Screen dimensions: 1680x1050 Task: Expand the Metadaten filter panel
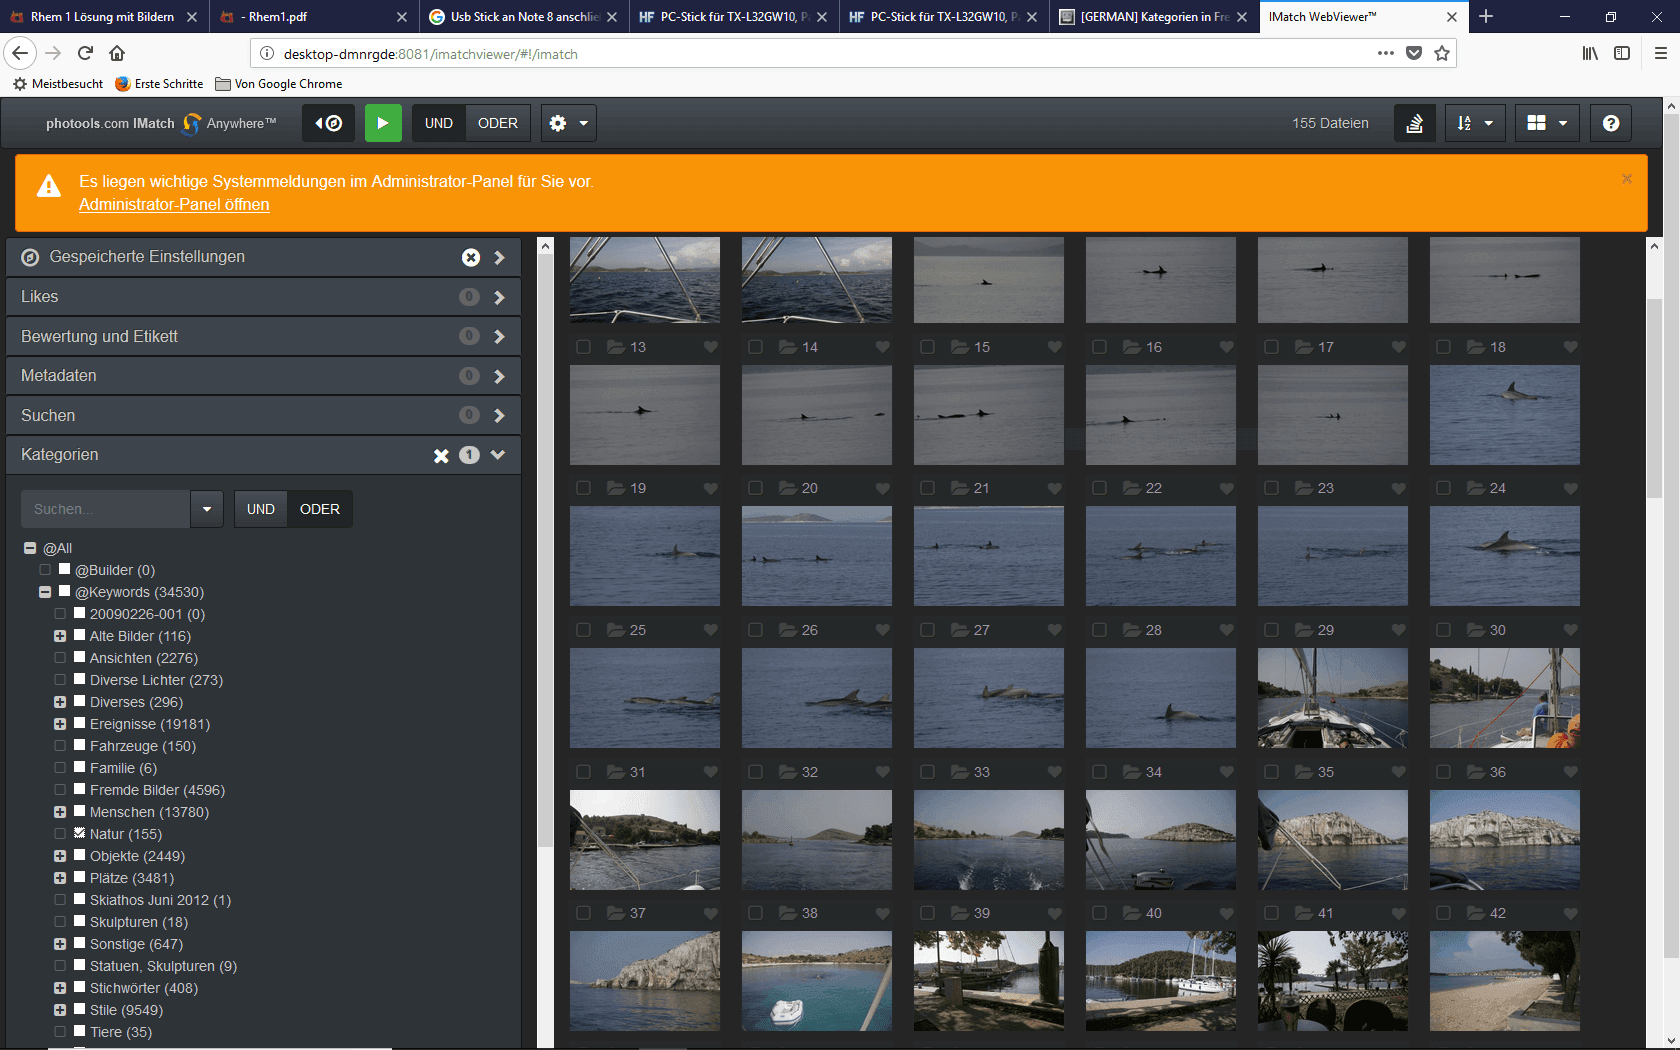coord(499,376)
